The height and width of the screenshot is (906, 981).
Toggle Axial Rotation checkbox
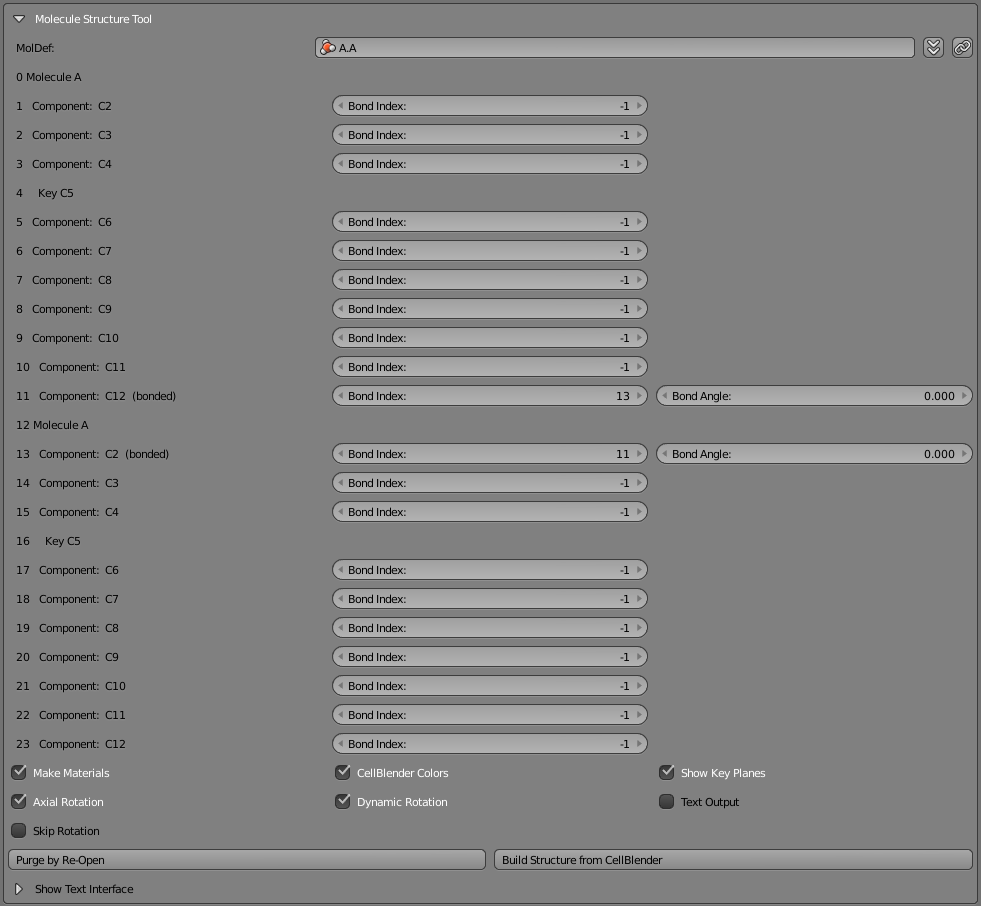(x=19, y=802)
